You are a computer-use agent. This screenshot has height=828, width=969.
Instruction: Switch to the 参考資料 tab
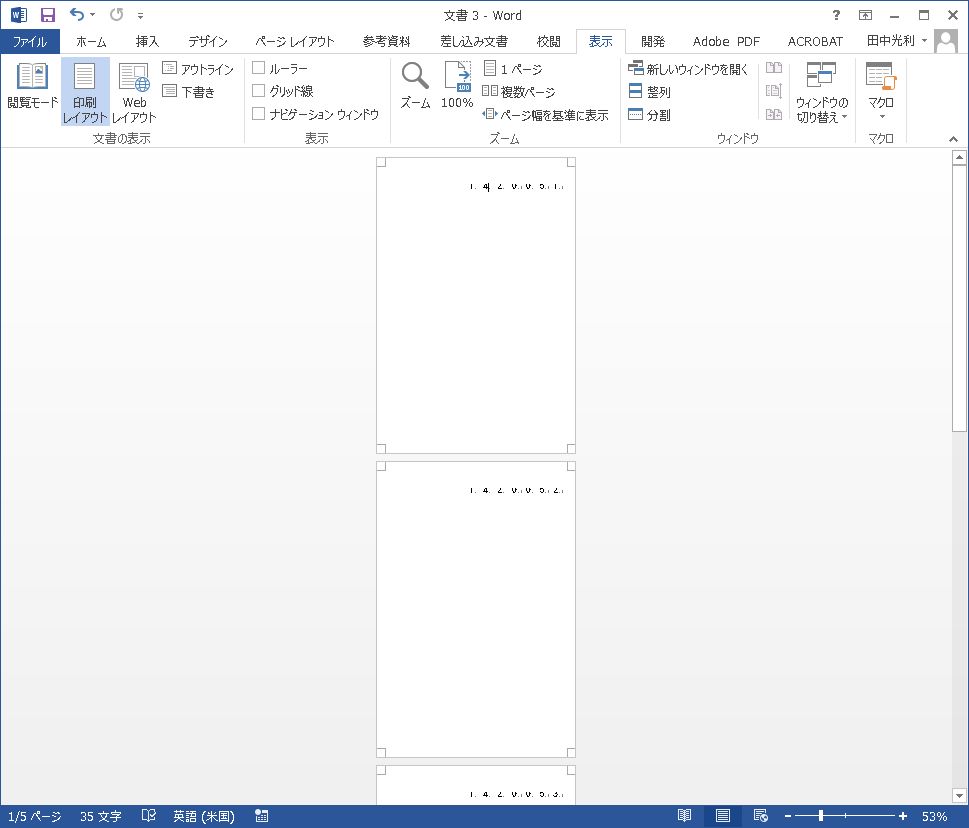[386, 41]
